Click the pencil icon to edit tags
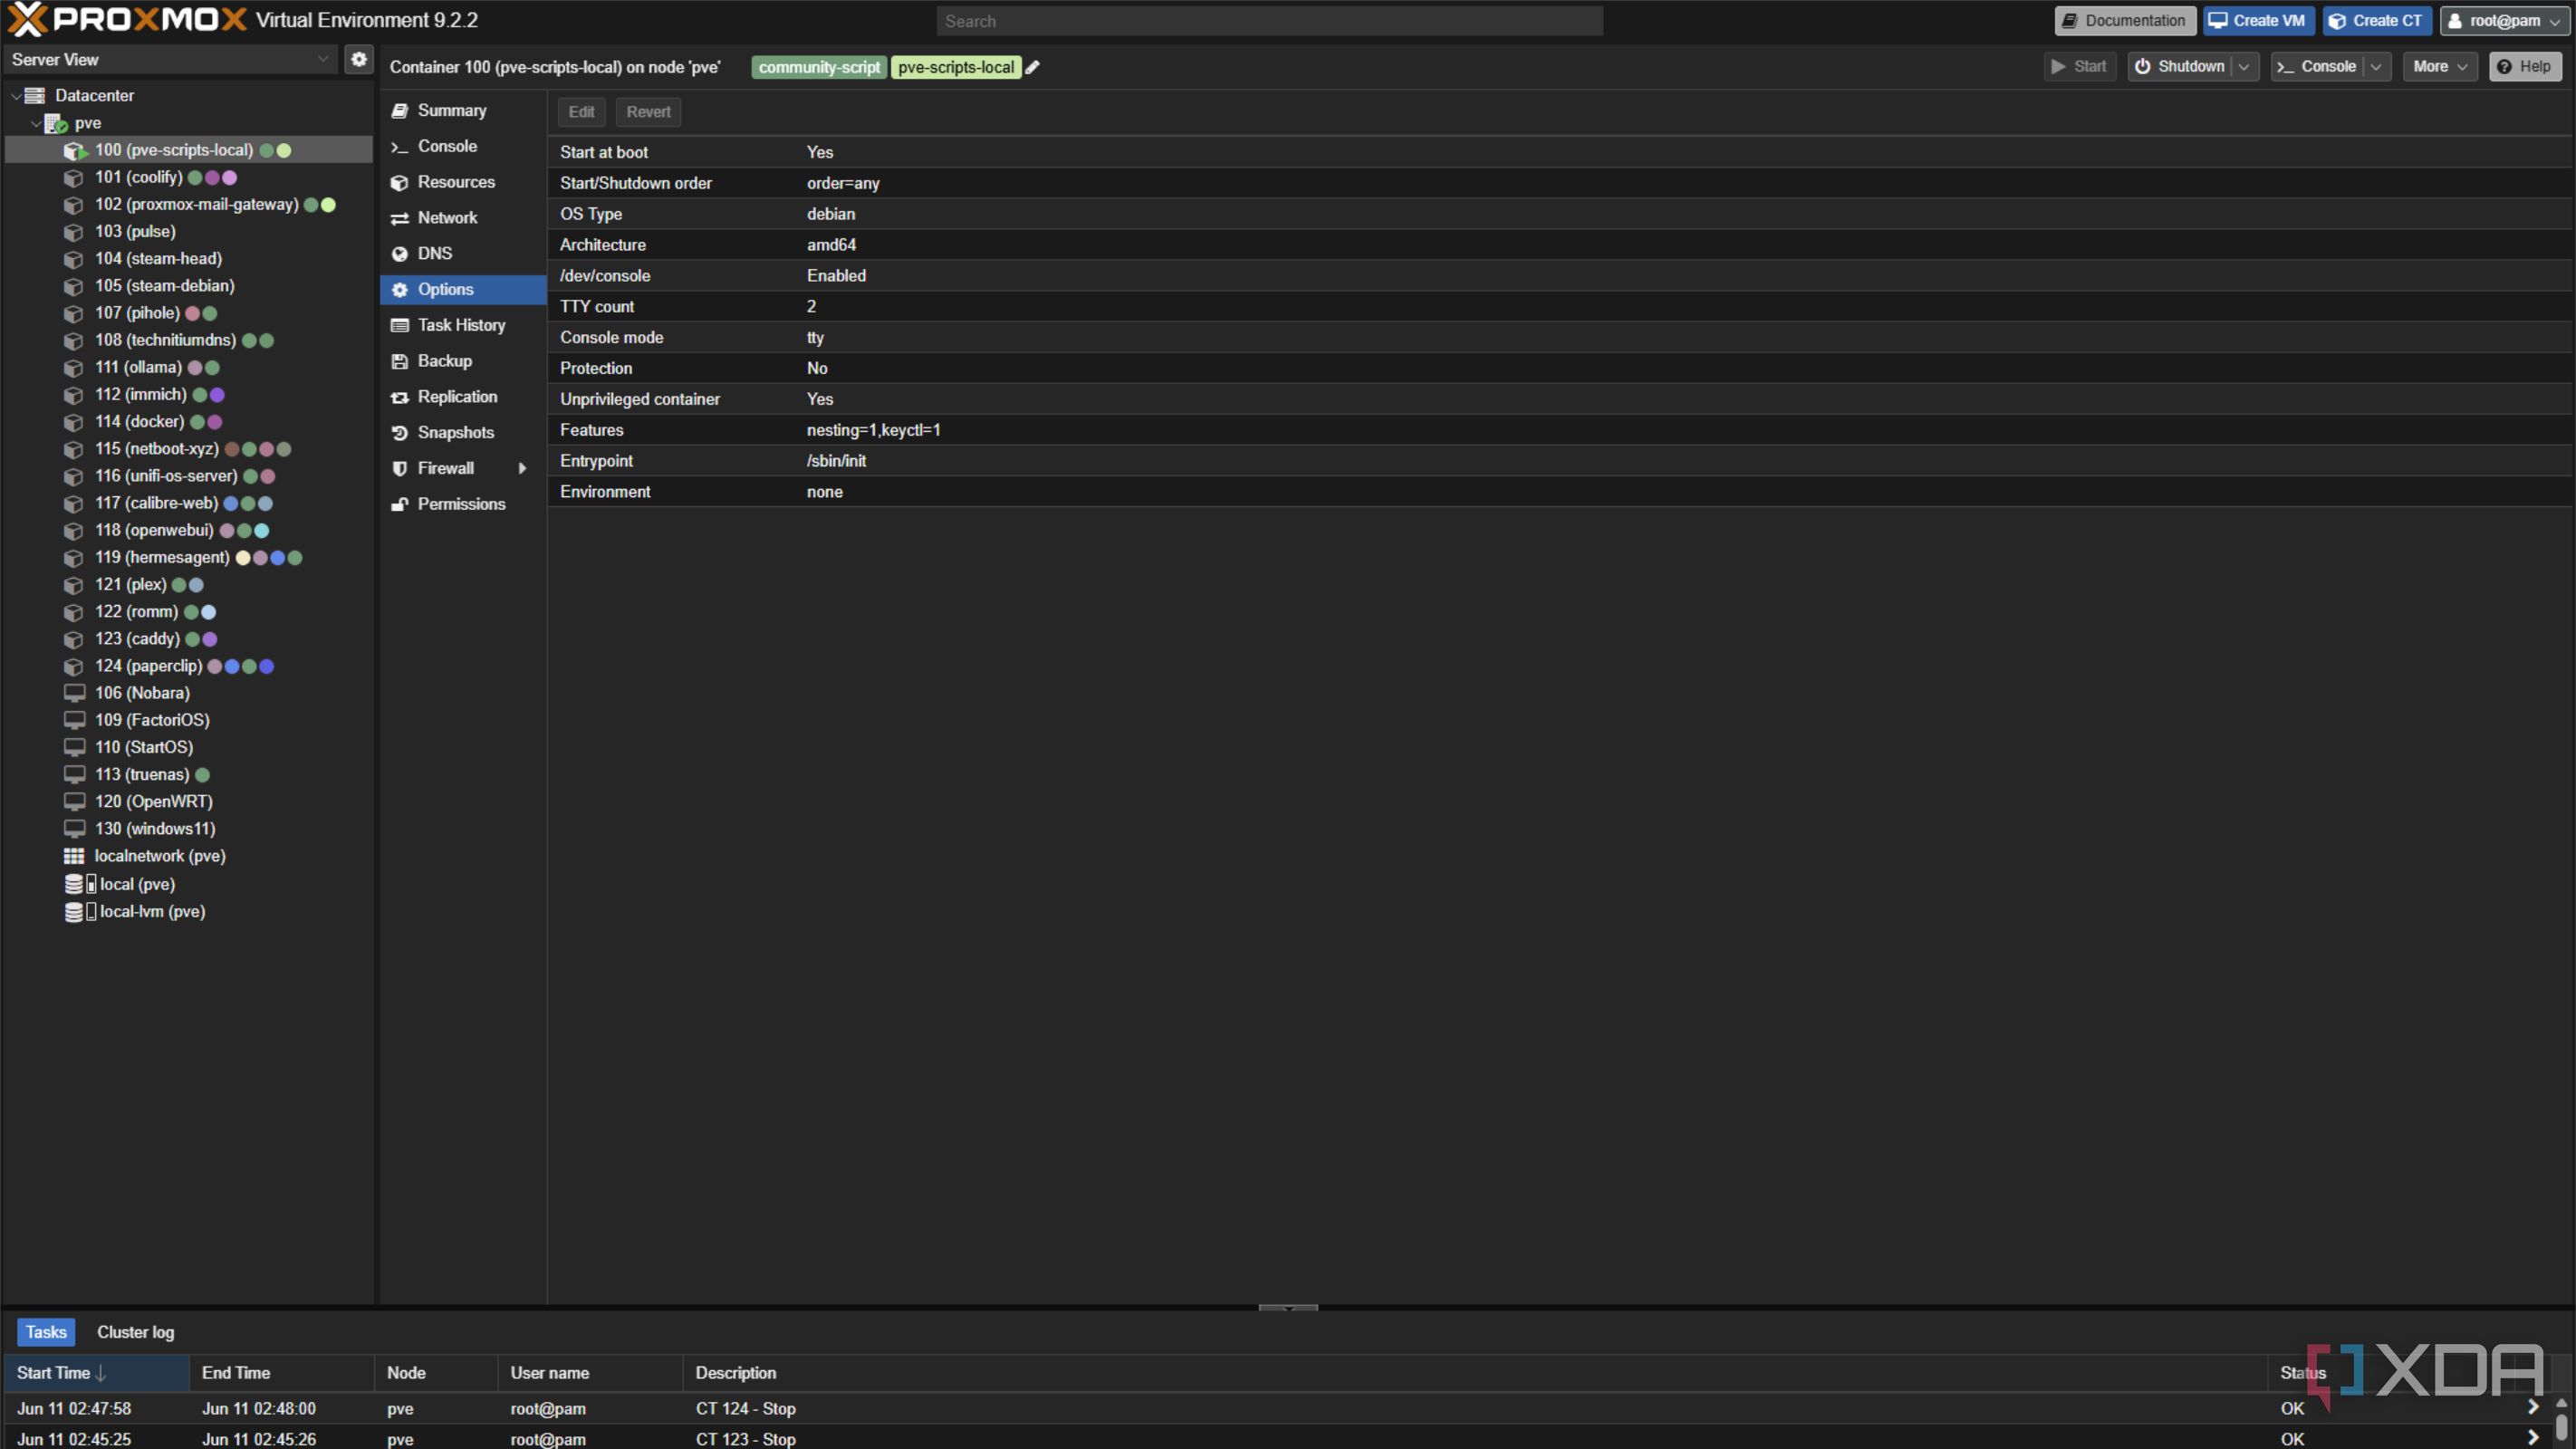The image size is (2576, 1449). [x=1033, y=67]
